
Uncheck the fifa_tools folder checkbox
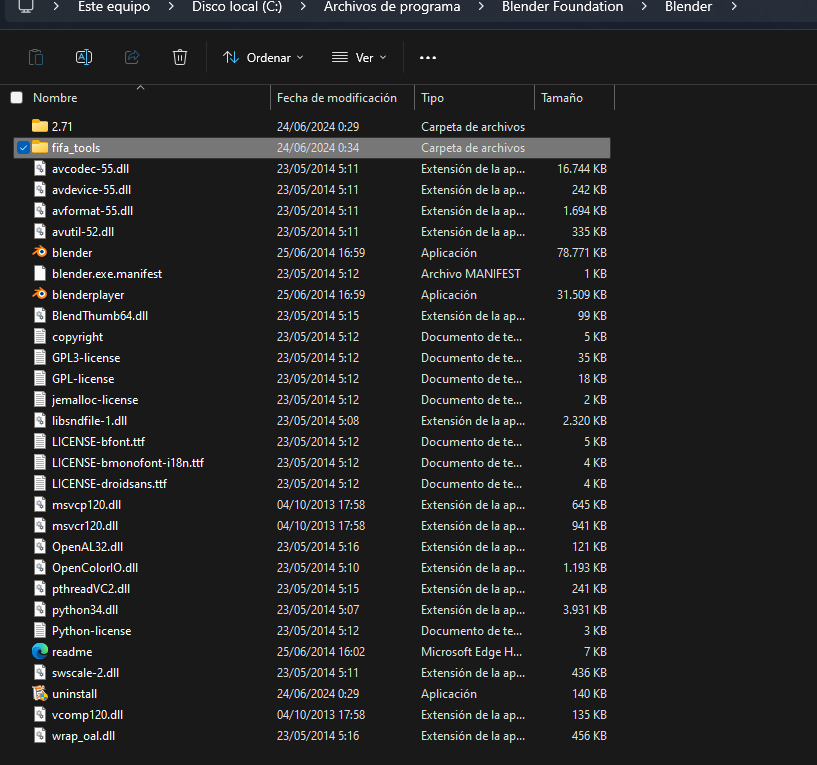click(x=23, y=147)
